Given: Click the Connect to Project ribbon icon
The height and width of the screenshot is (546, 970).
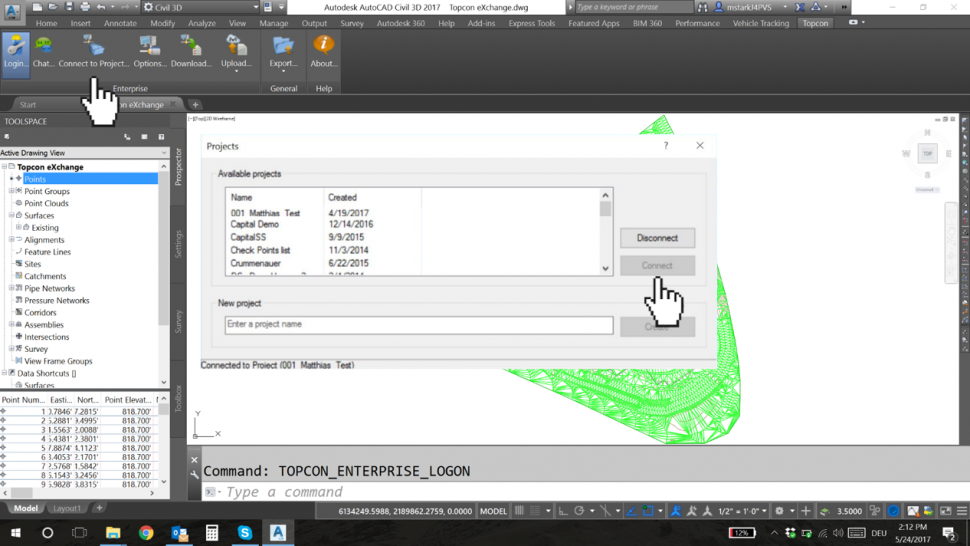Looking at the screenshot, I should pos(93,52).
